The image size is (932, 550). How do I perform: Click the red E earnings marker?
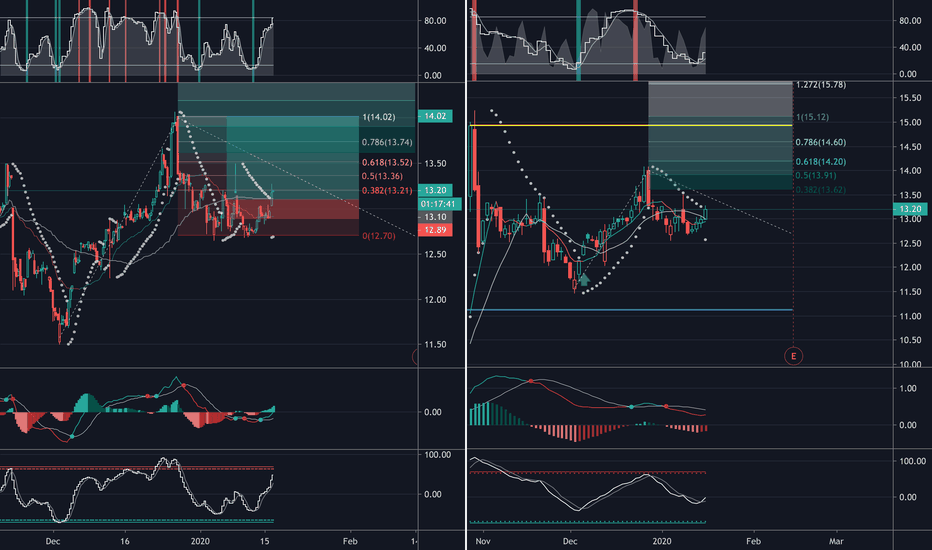[793, 356]
